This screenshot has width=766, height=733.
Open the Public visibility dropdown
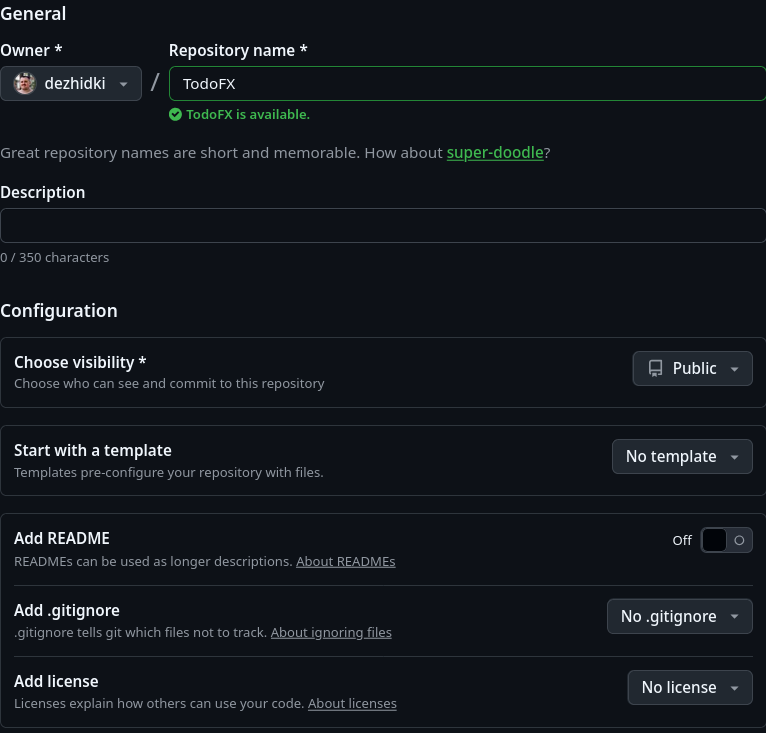pyautogui.click(x=692, y=369)
